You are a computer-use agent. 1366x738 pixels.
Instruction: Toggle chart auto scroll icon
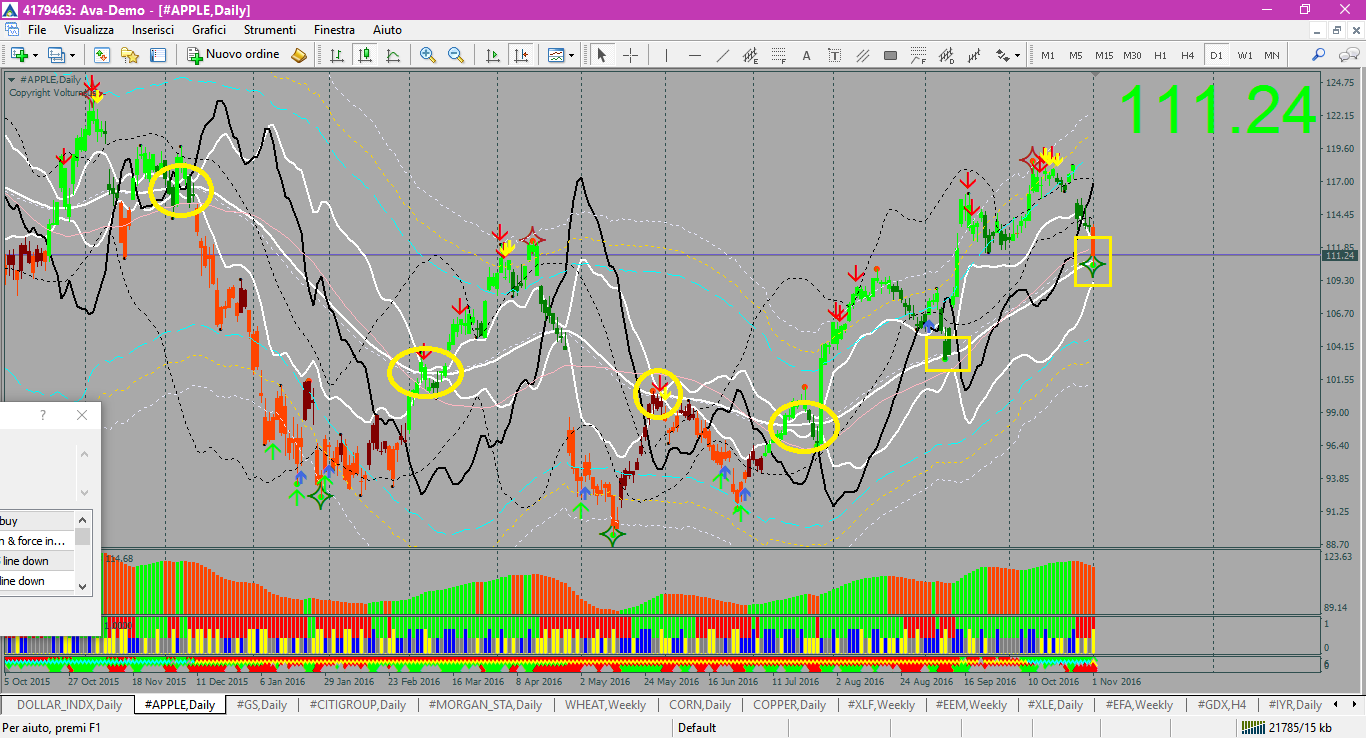pyautogui.click(x=492, y=55)
